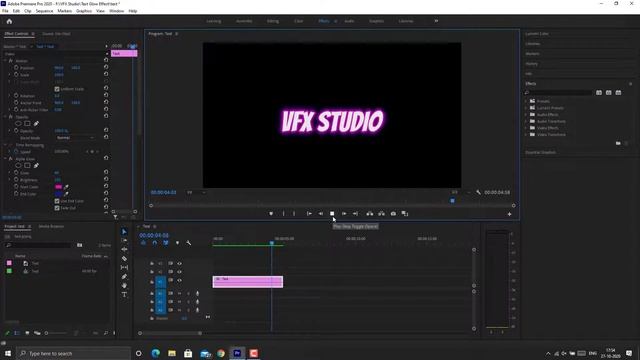The height and width of the screenshot is (360, 640).
Task: Toggle Uniform Scale checkbox
Action: pos(57,89)
